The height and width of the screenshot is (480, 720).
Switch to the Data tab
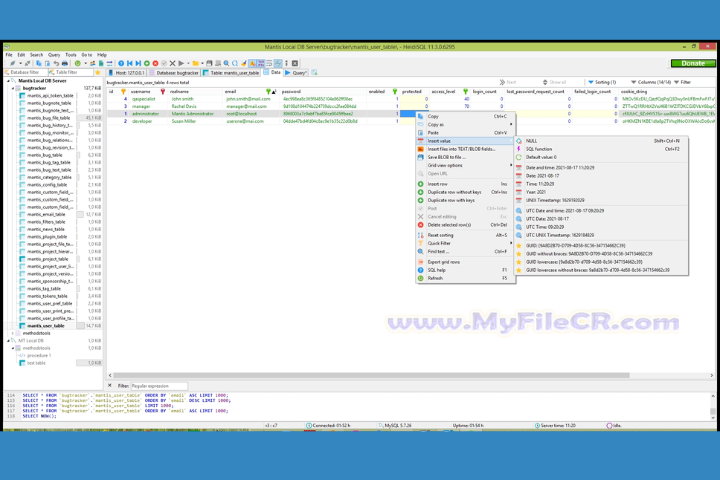(x=272, y=73)
